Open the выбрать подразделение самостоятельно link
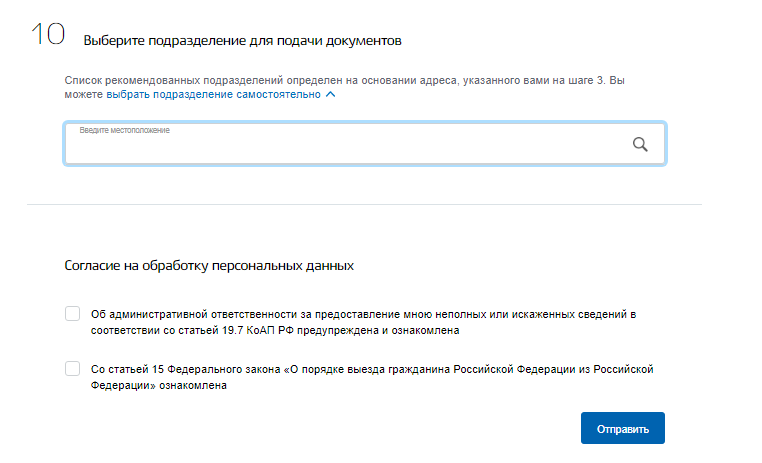The width and height of the screenshot is (762, 463). [x=213, y=94]
